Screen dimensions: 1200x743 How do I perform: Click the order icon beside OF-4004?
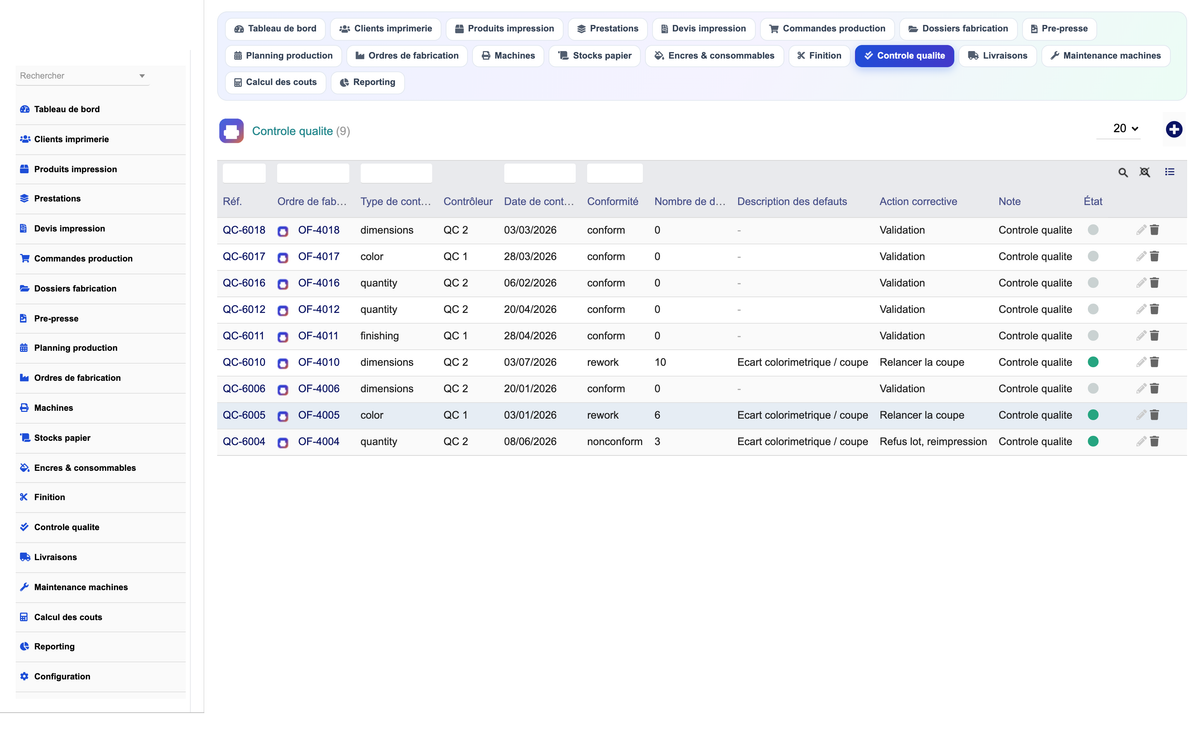pos(283,442)
